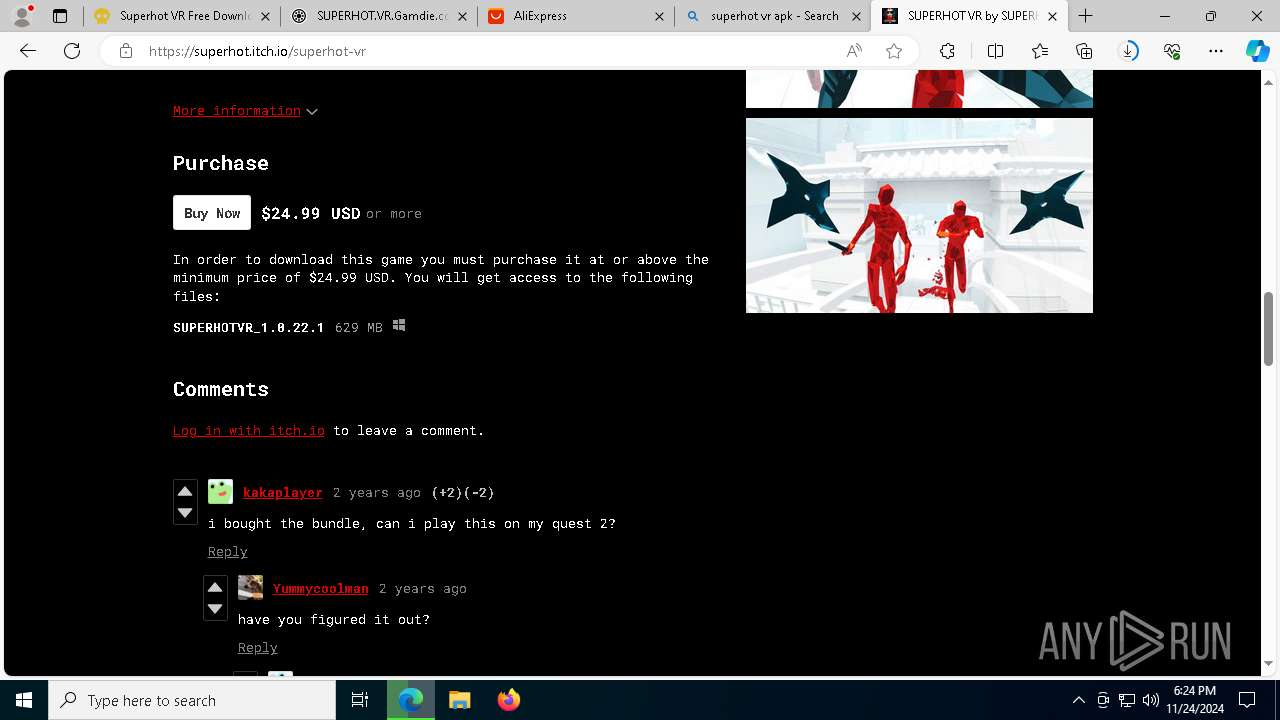1280x720 pixels.
Task: Show the Downloads panel
Action: pos(1128,51)
